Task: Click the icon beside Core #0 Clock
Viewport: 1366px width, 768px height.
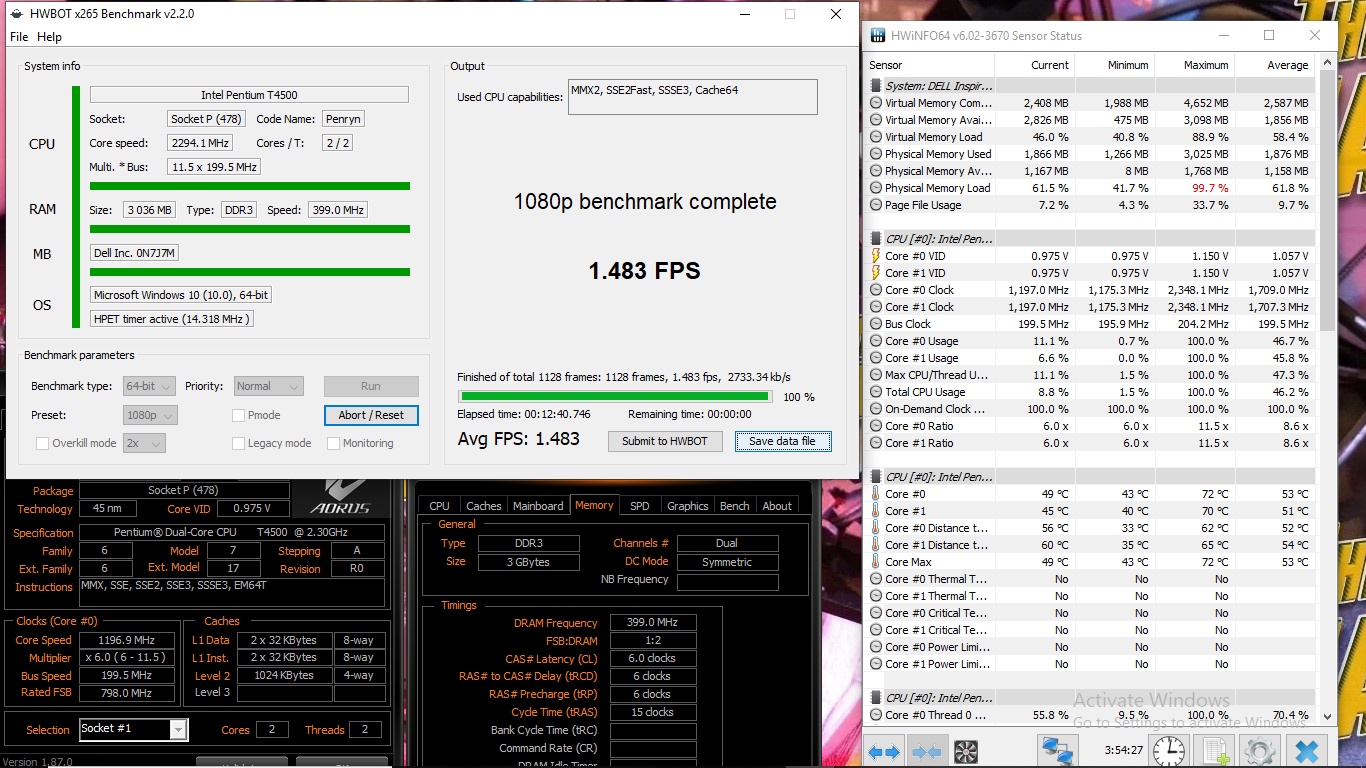Action: pos(876,290)
